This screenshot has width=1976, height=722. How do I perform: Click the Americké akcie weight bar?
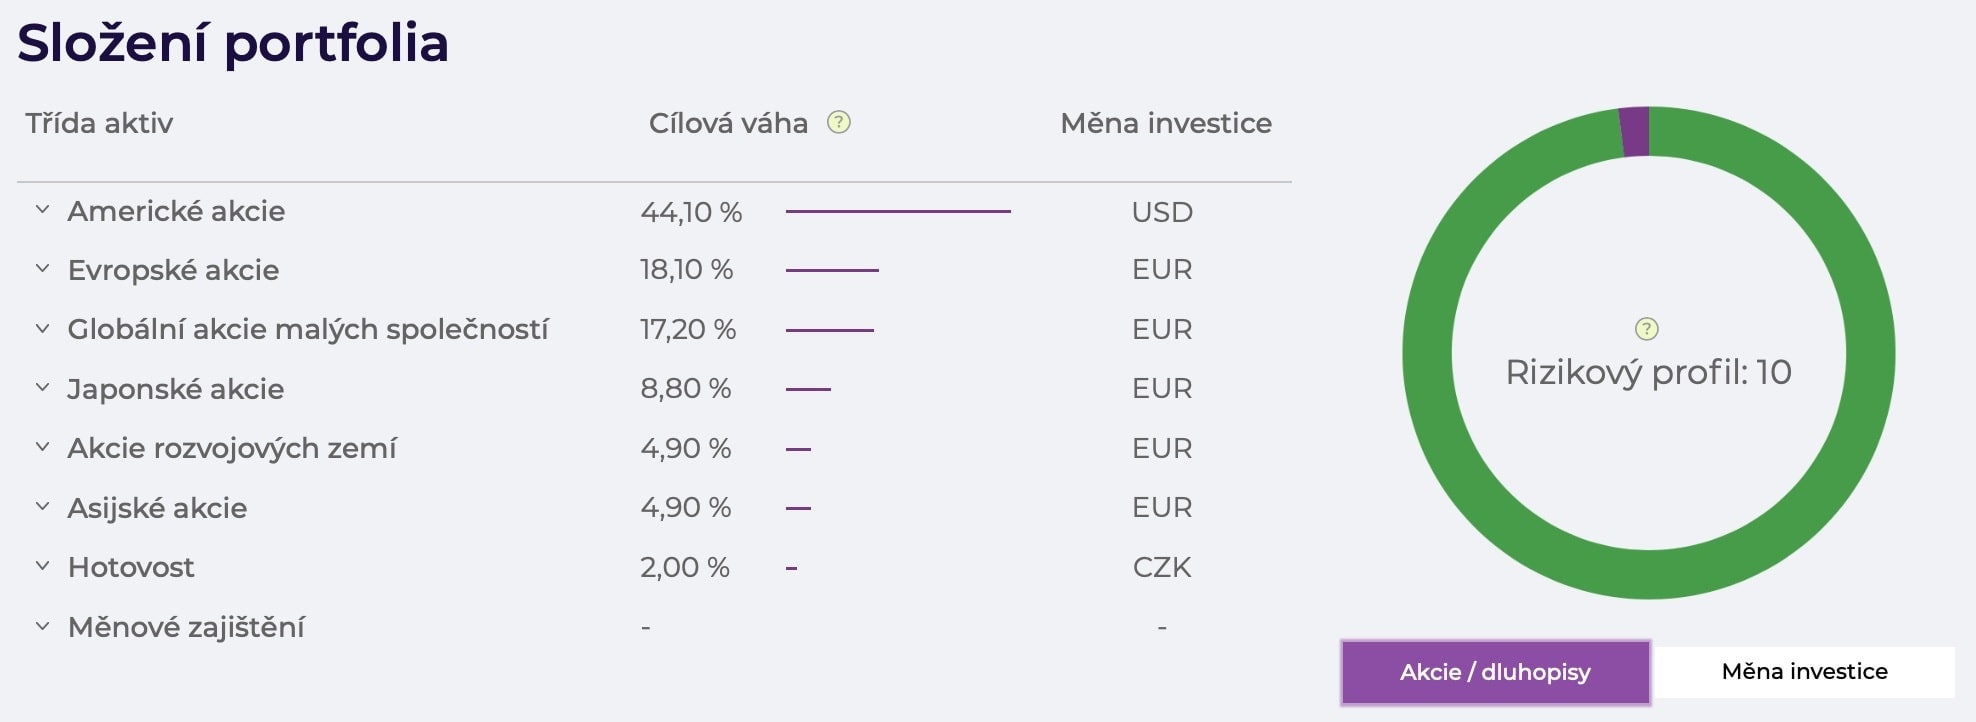click(x=898, y=211)
